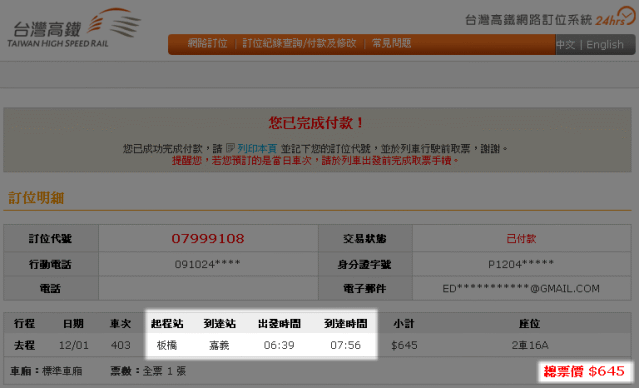This screenshot has width=639, height=388.
Task: Click the 出發時間 column header
Action: (279, 324)
